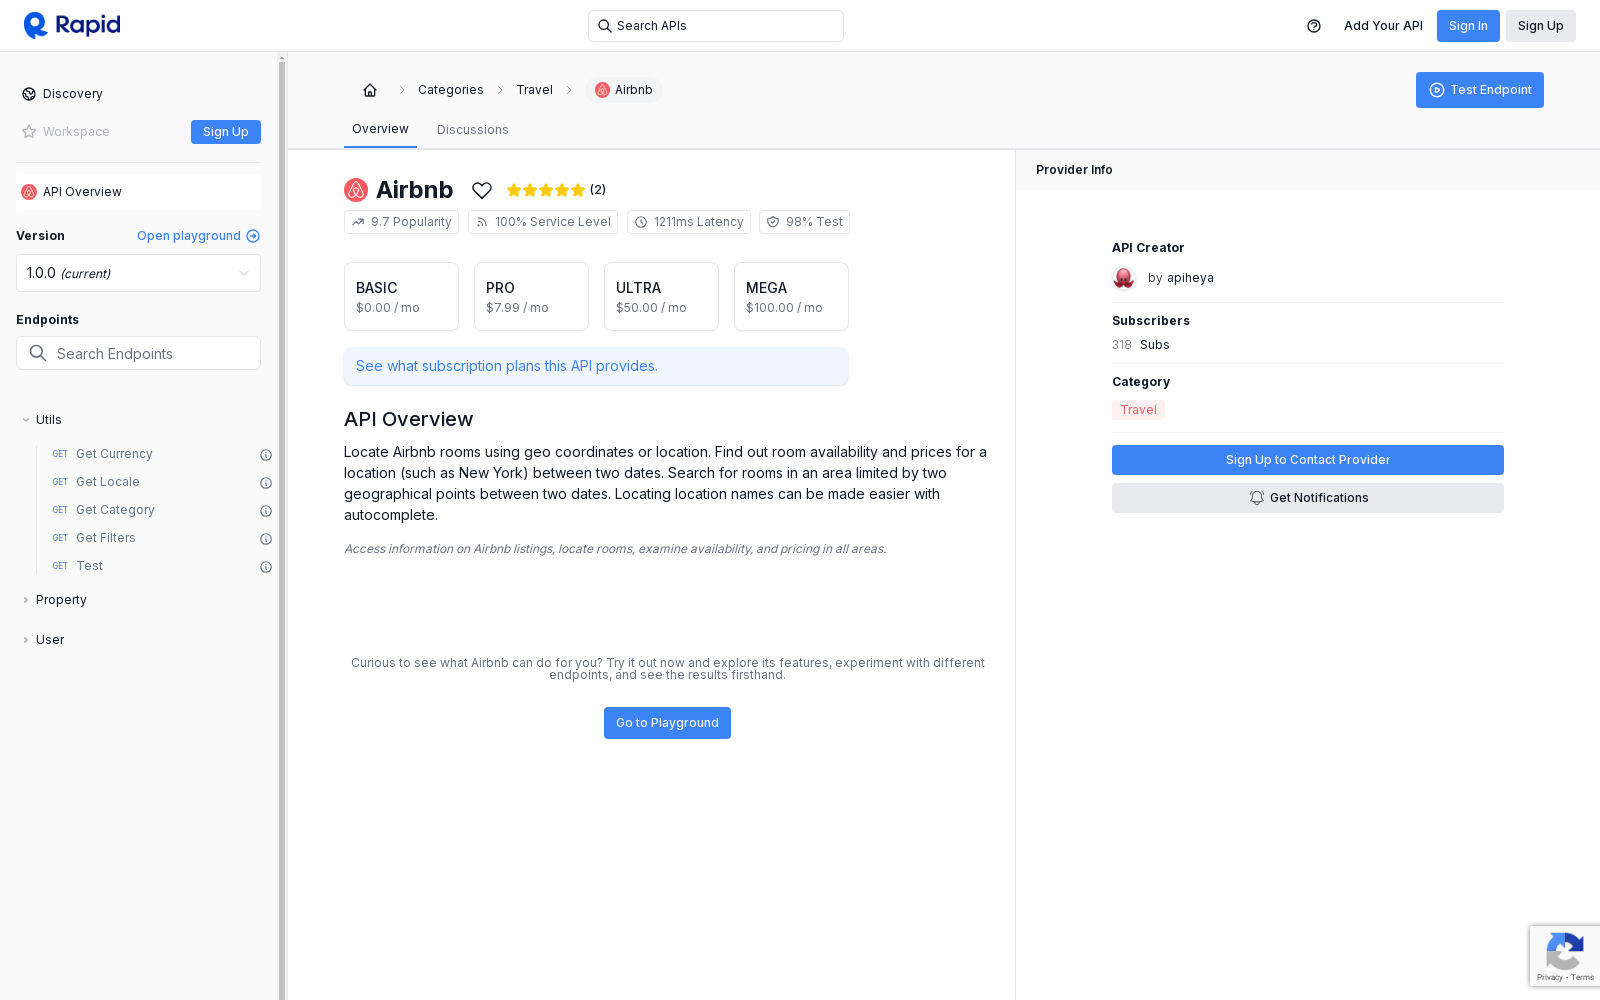The image size is (1600, 1000).
Task: Select the MEGA plan card
Action: (x=791, y=297)
